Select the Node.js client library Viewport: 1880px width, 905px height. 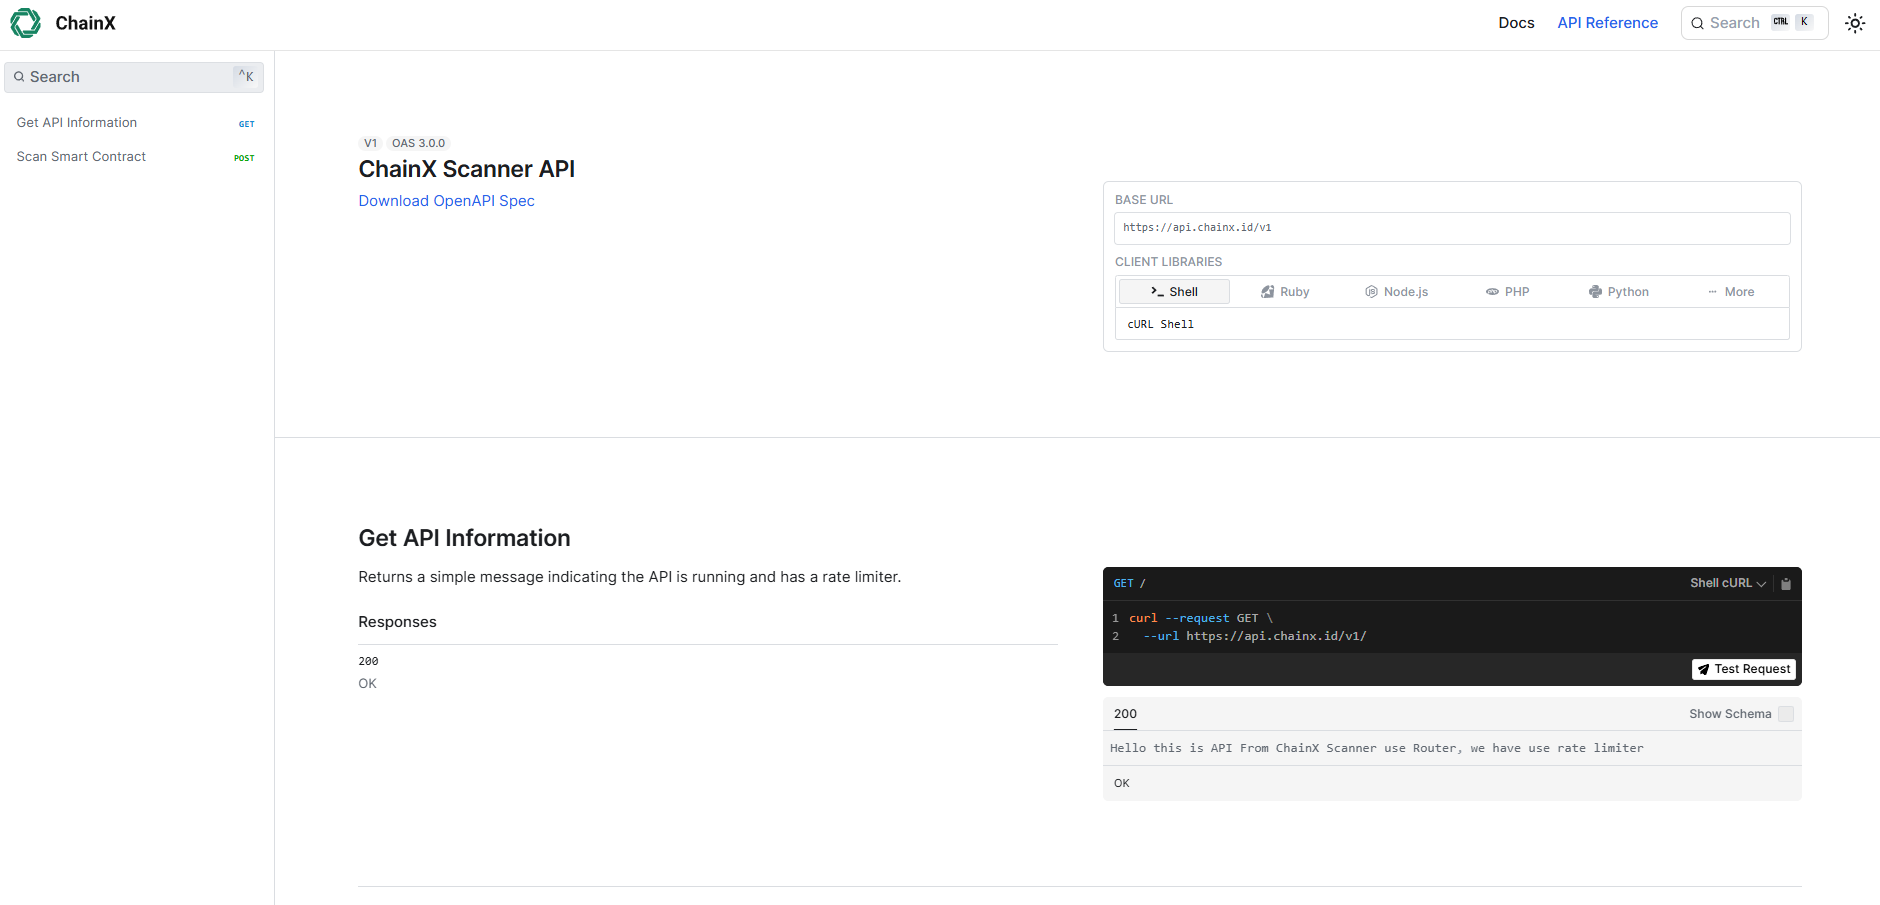1396,292
